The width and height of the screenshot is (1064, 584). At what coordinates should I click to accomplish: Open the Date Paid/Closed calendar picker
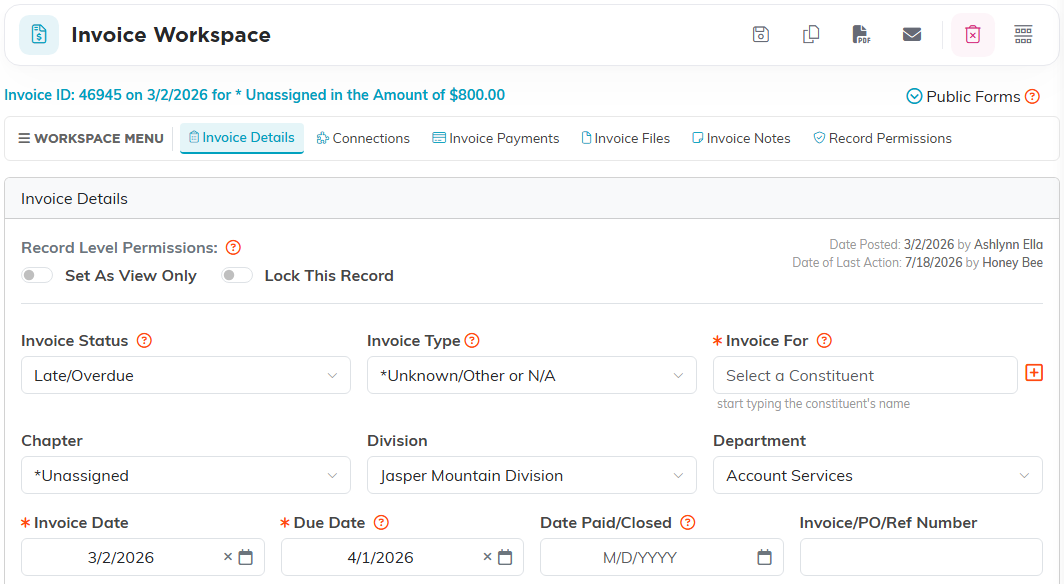[x=764, y=558]
